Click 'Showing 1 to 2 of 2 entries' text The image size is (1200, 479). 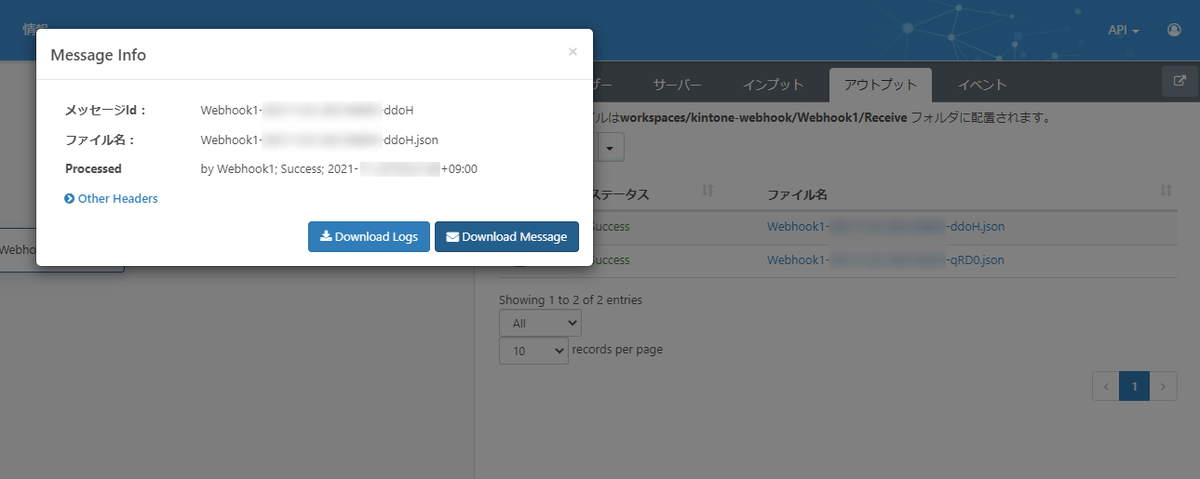click(x=571, y=299)
